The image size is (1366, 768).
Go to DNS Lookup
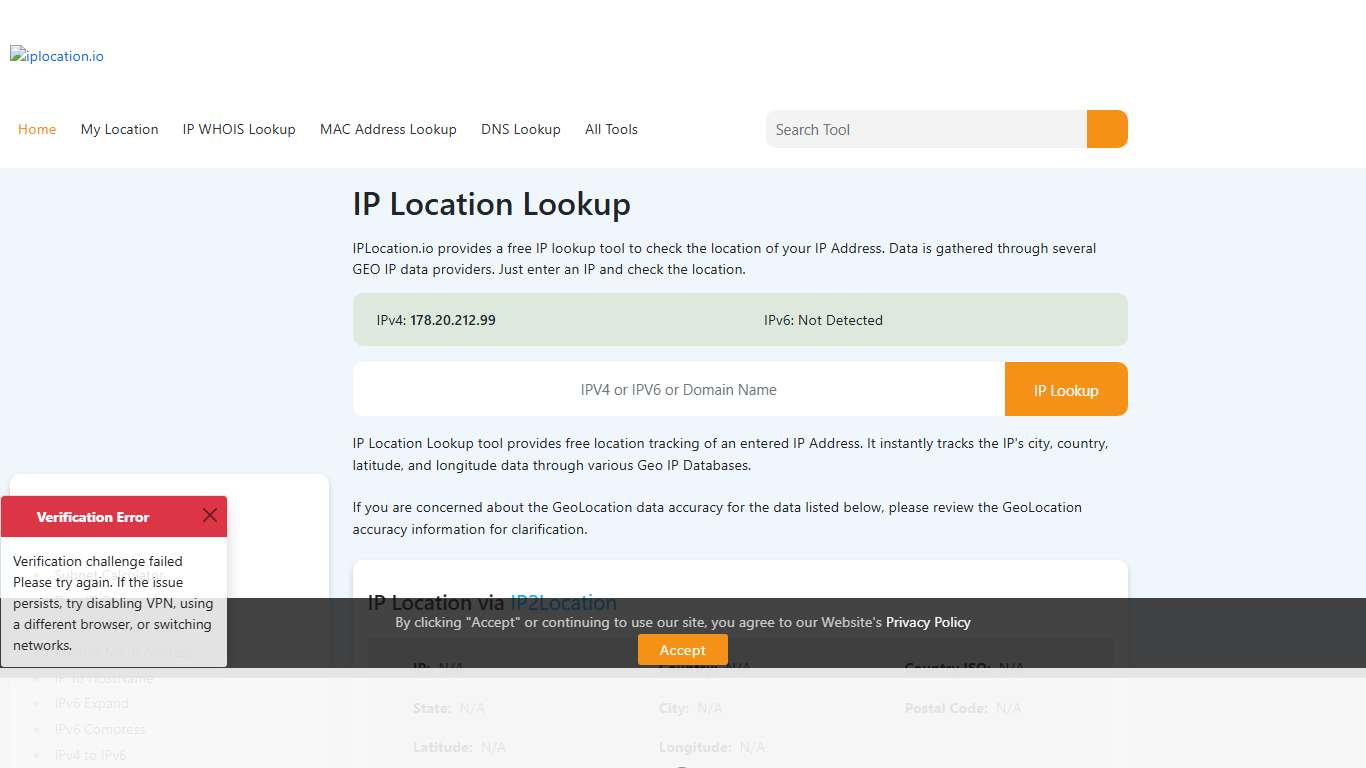(520, 129)
